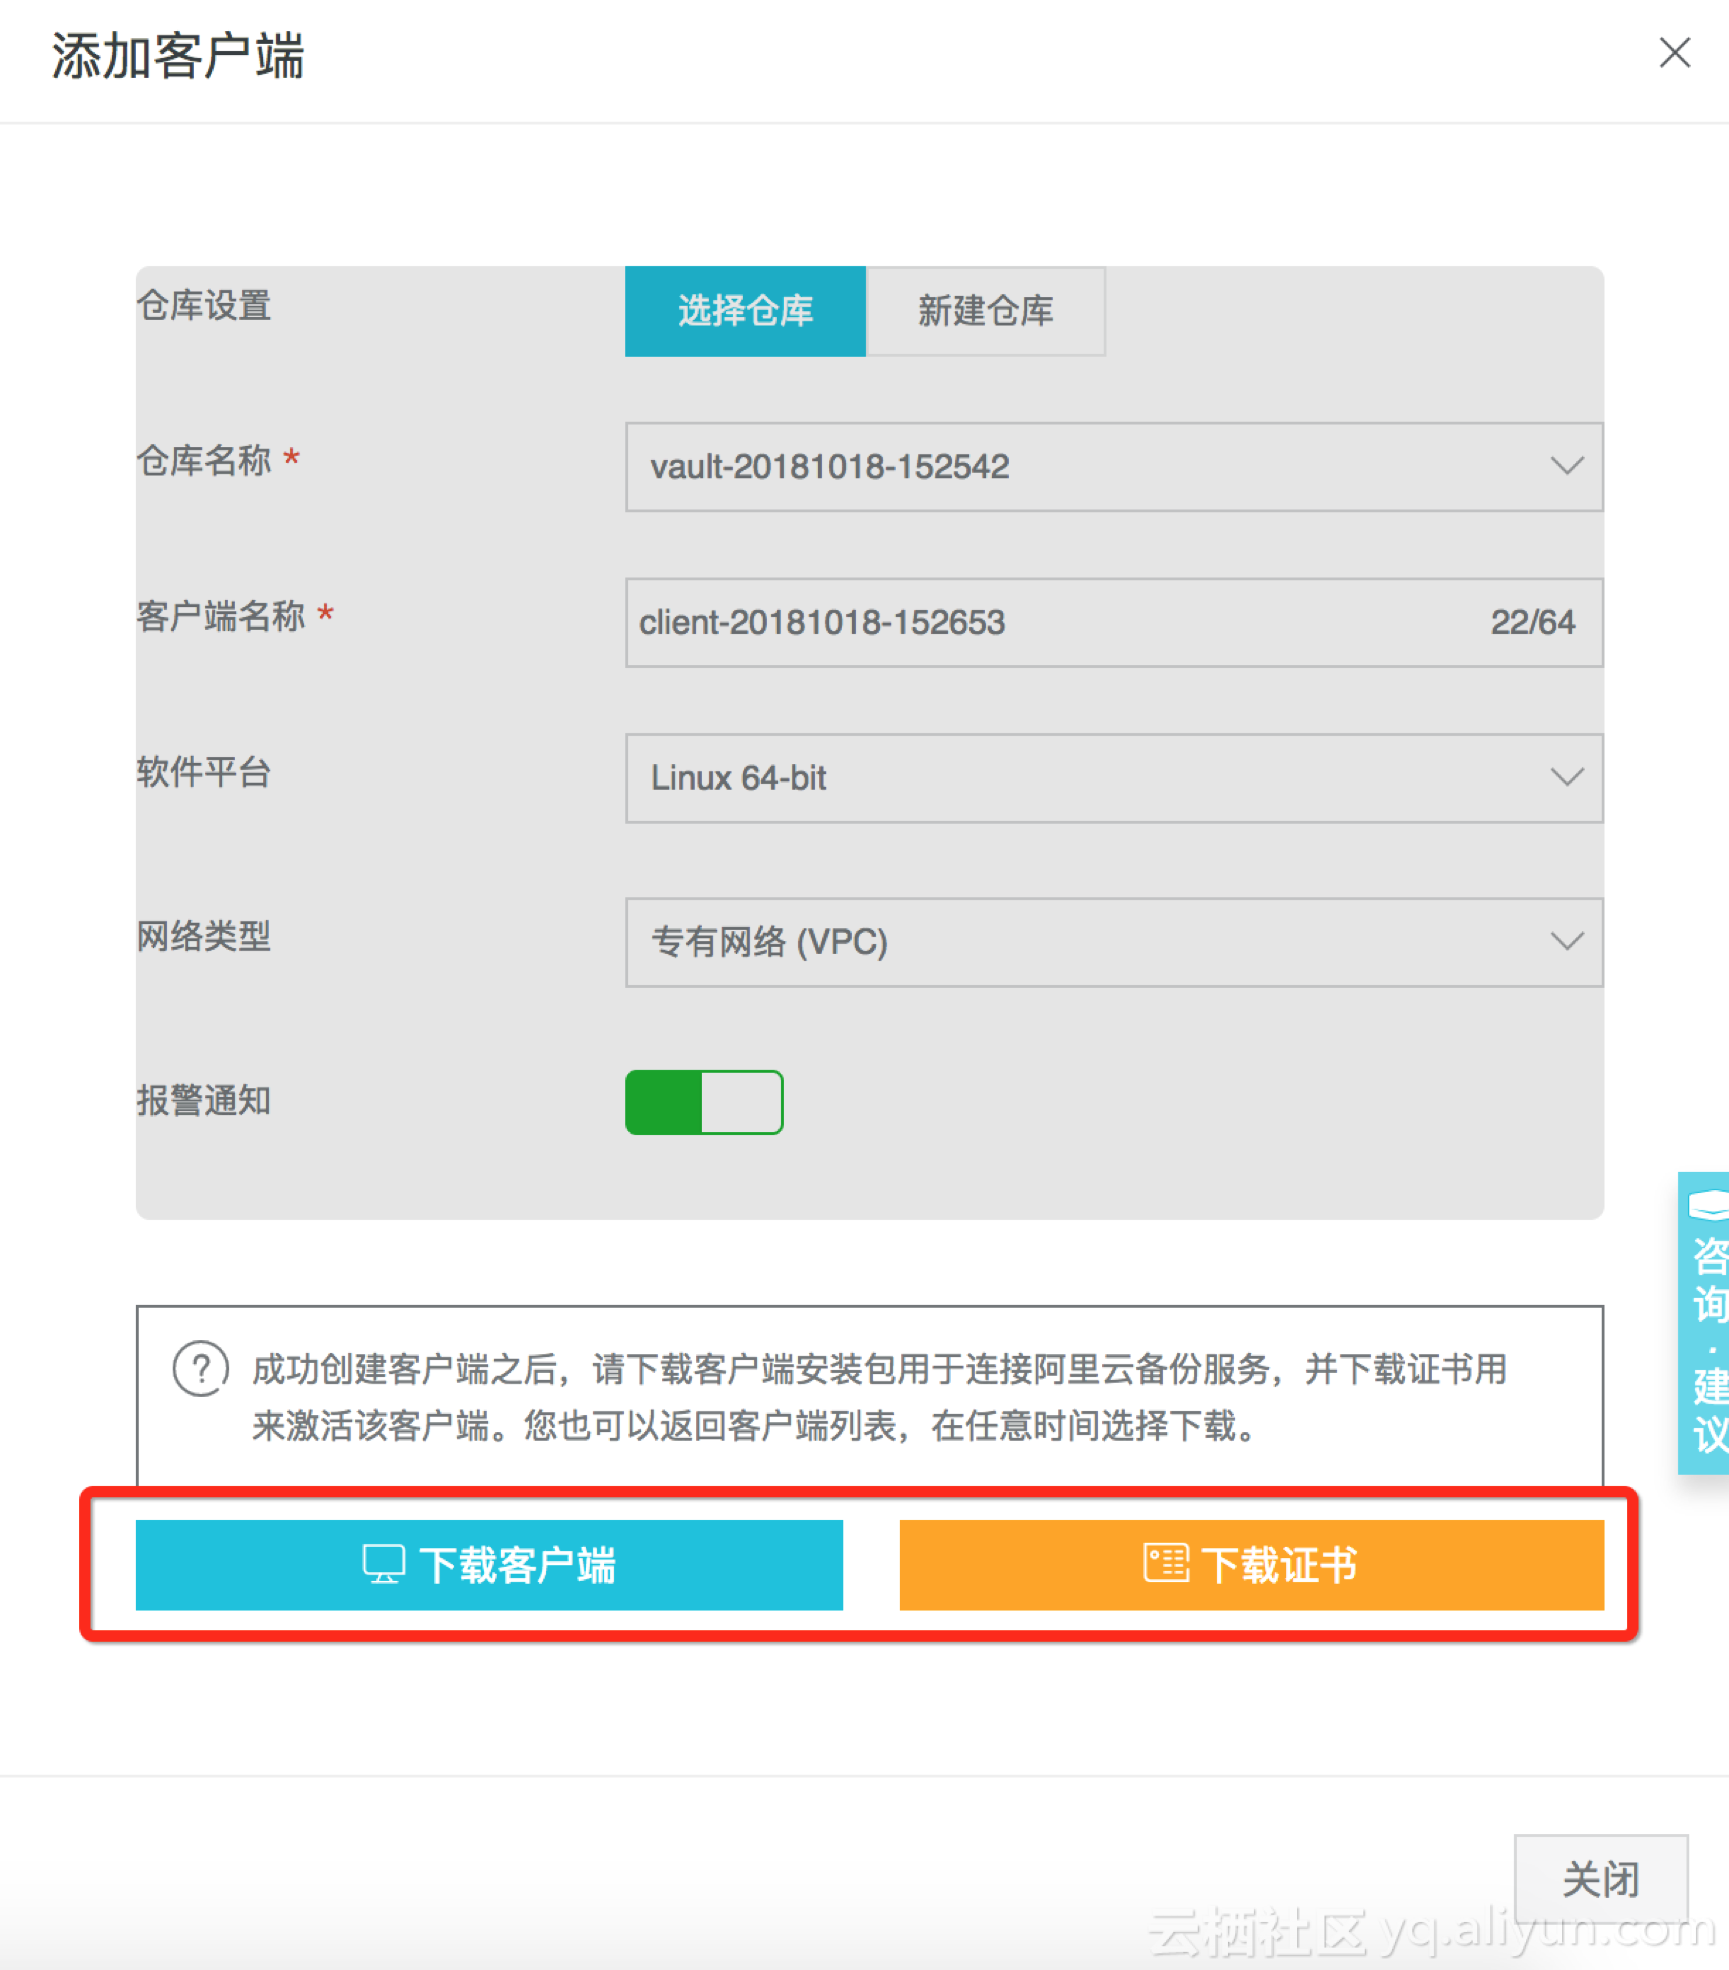
Task: Open the 咨询·建议 side tab
Action: coord(1705,1323)
